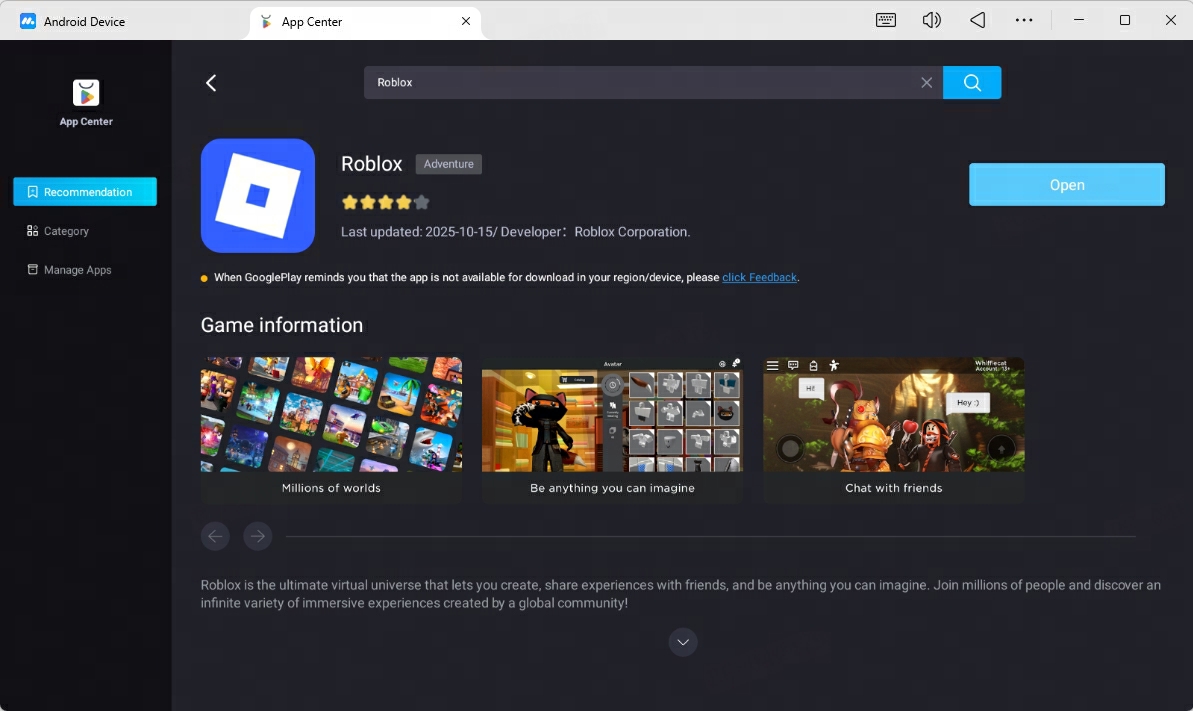Follow the click Feedback link
This screenshot has height=711, width=1193.
tap(759, 277)
